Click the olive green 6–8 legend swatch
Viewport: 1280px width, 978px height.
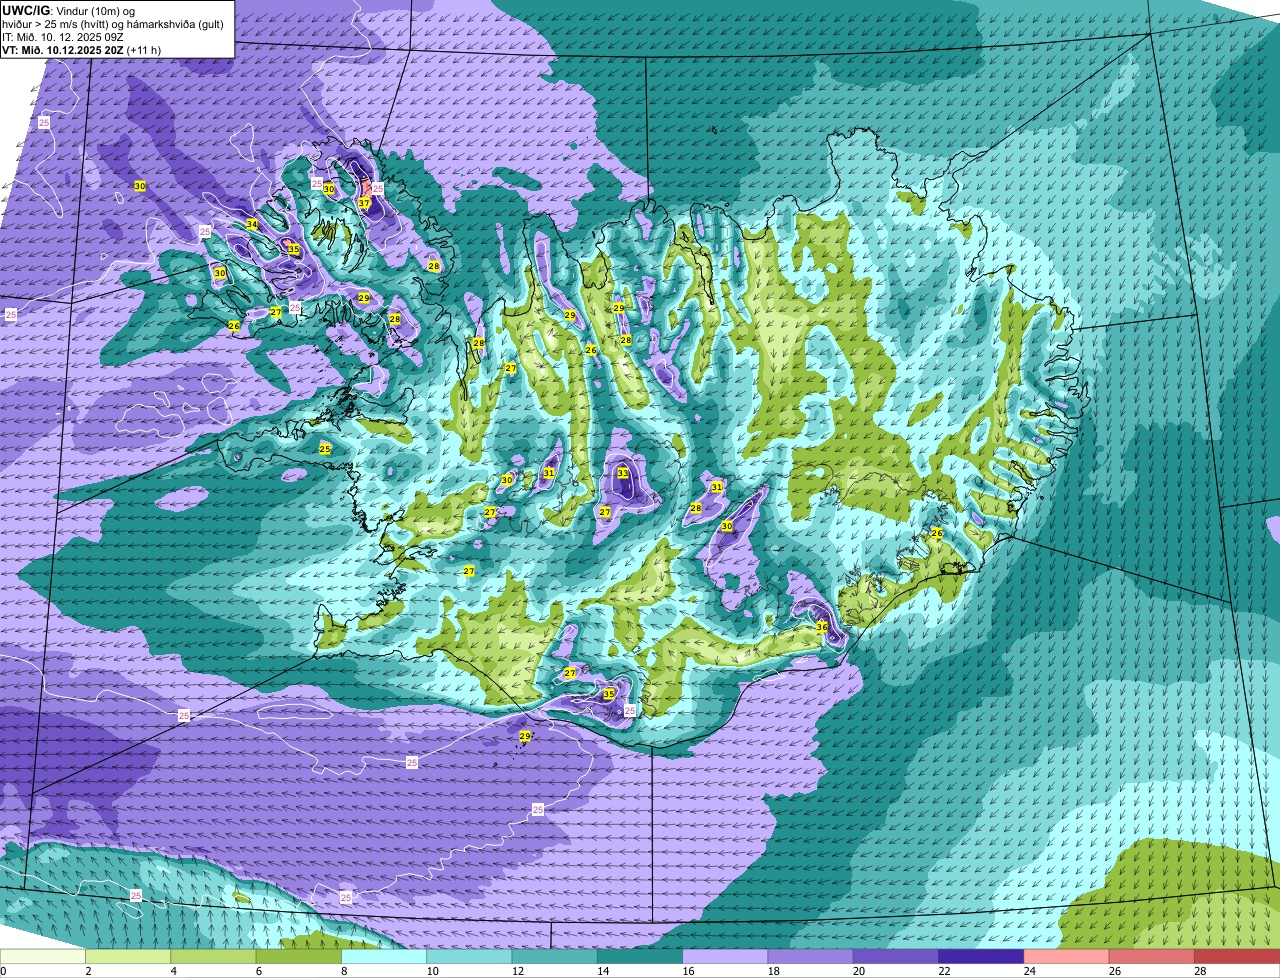point(298,957)
